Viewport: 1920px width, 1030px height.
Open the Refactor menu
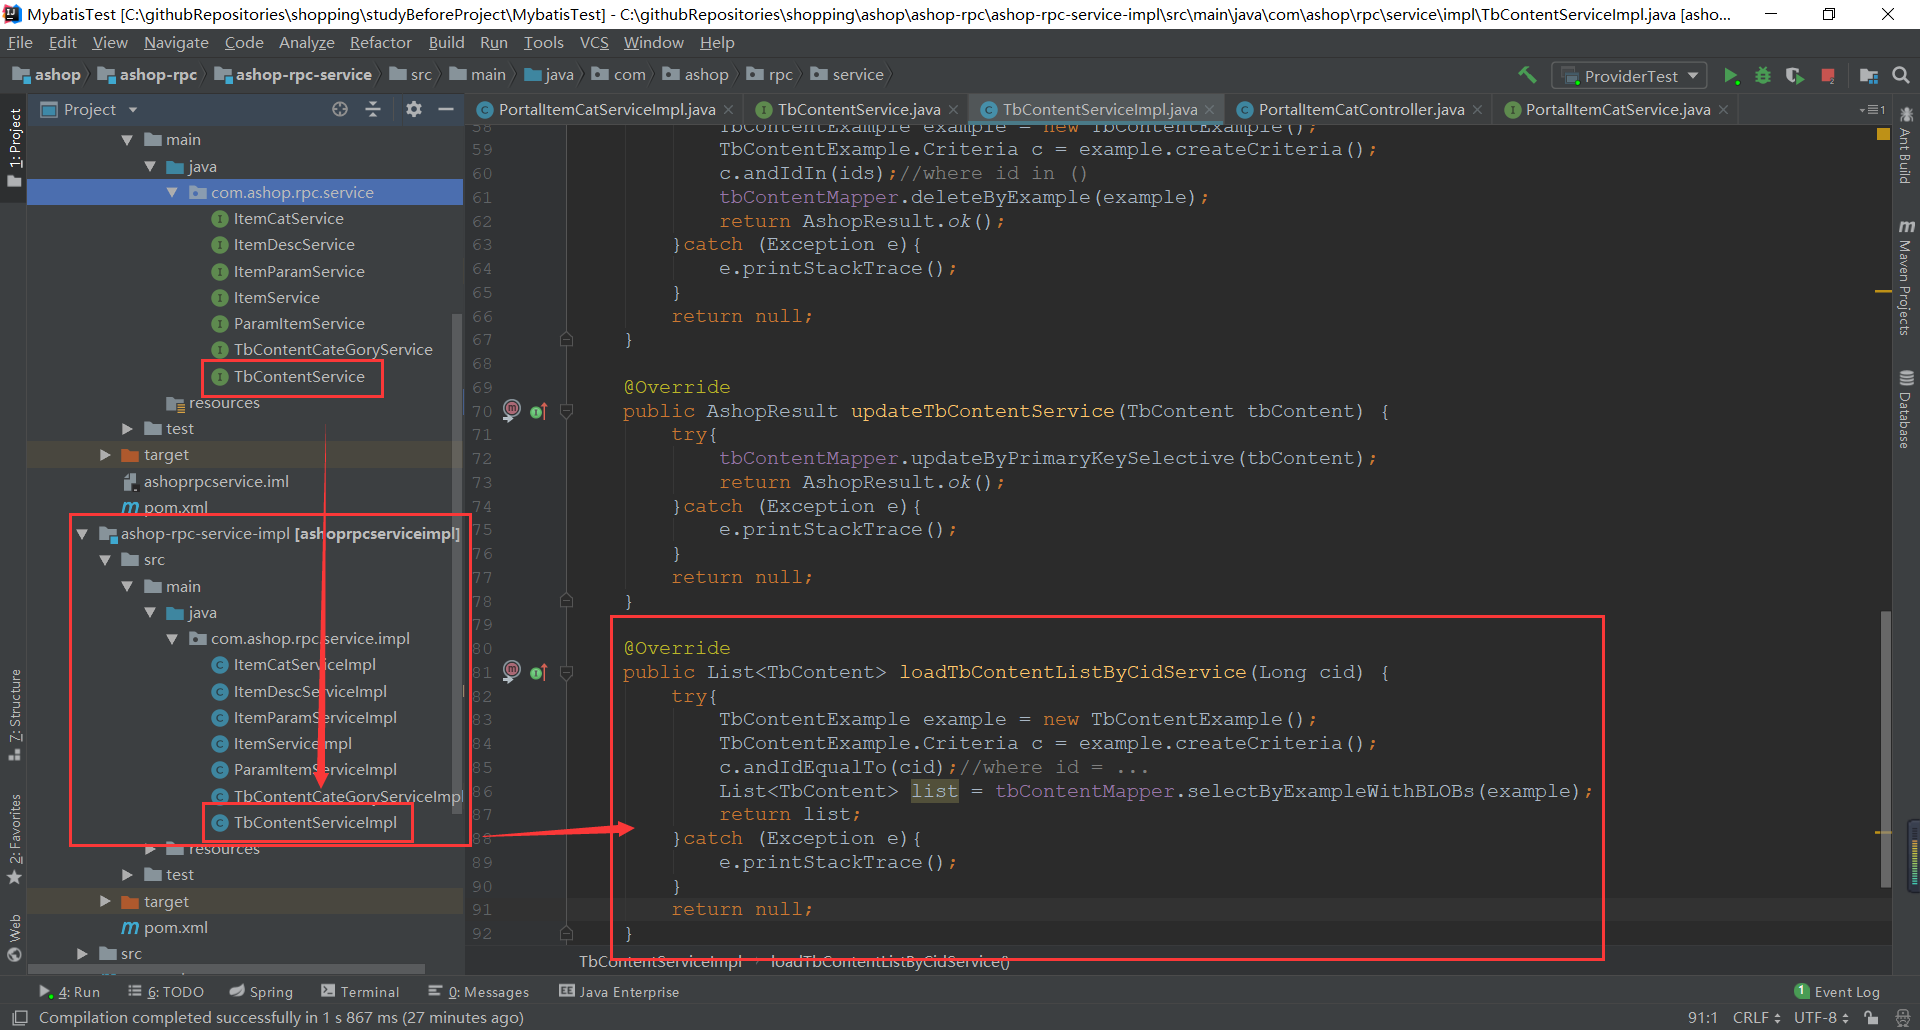point(380,43)
